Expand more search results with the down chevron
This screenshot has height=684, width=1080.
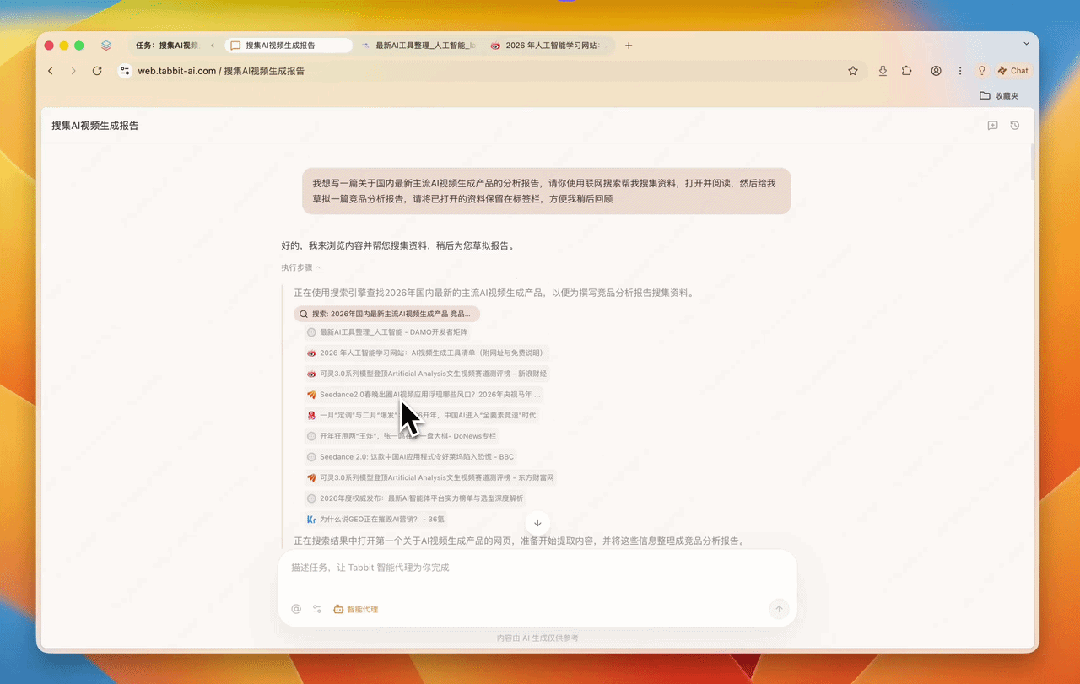coord(538,522)
